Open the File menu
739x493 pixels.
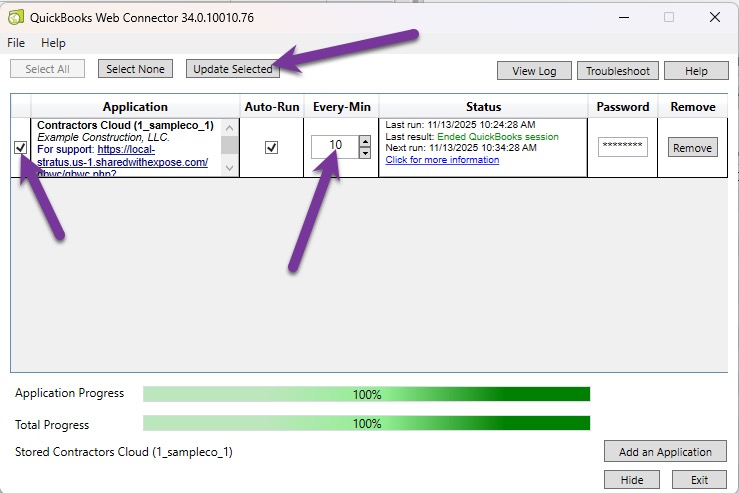[x=16, y=43]
